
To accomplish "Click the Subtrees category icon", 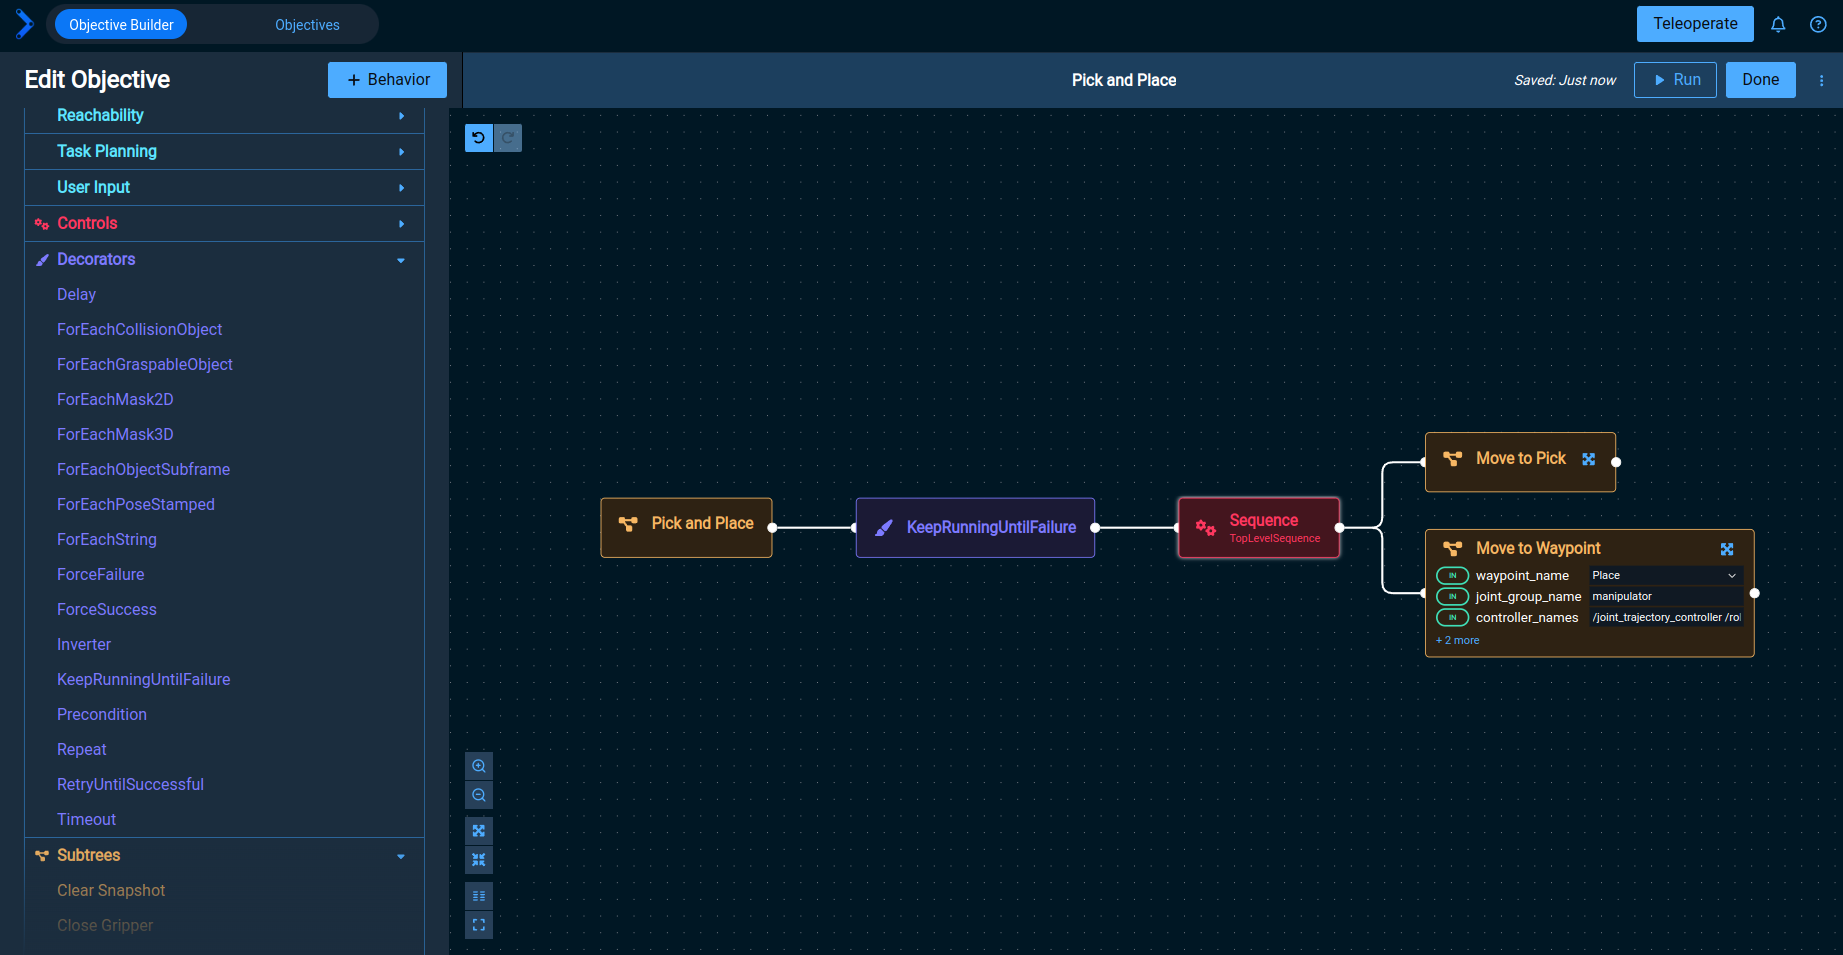I will (42, 856).
